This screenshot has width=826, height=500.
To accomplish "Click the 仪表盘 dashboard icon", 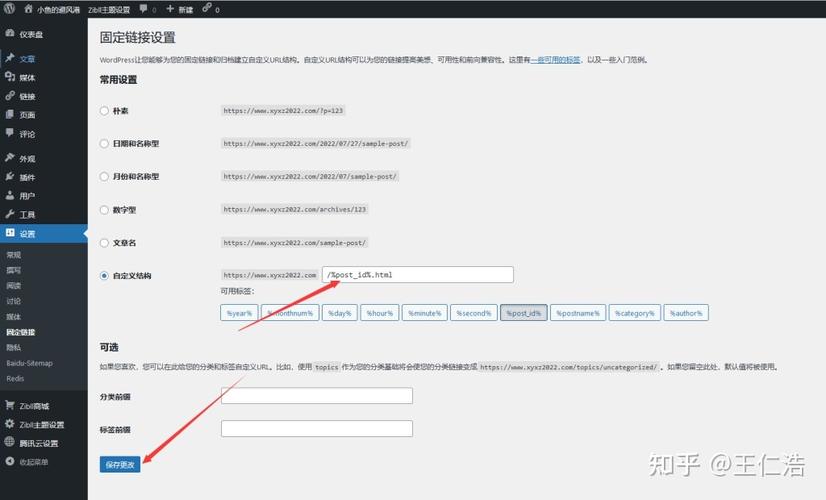I will click(9, 33).
